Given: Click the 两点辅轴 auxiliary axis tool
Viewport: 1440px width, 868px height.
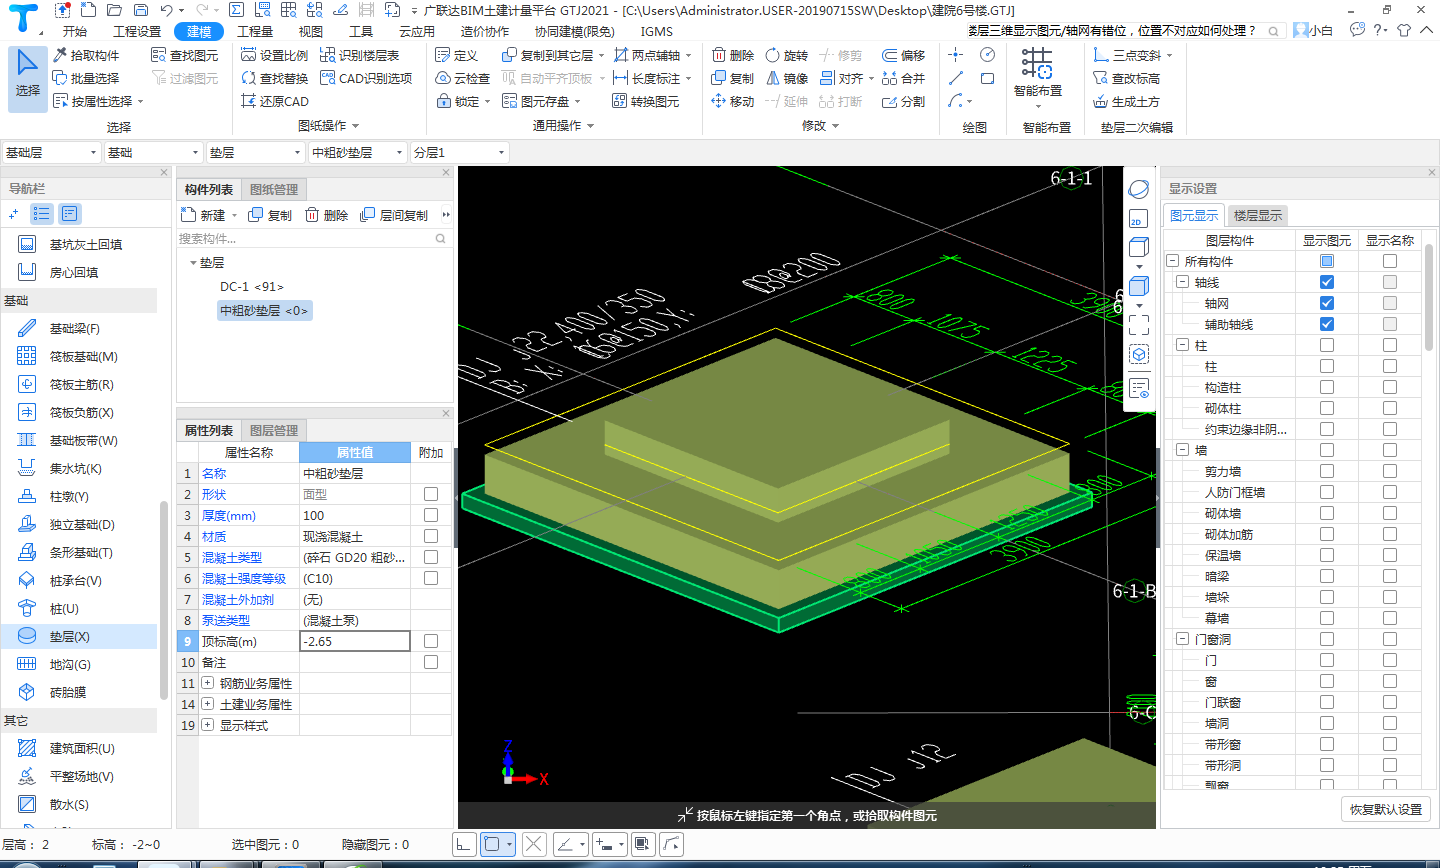Looking at the screenshot, I should pyautogui.click(x=652, y=55).
